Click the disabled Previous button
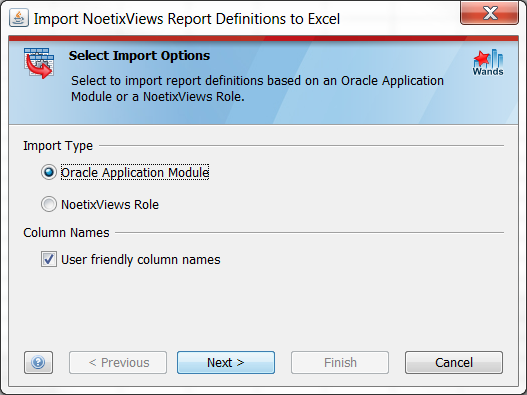Screen dimensions: 527x395 (118, 362)
